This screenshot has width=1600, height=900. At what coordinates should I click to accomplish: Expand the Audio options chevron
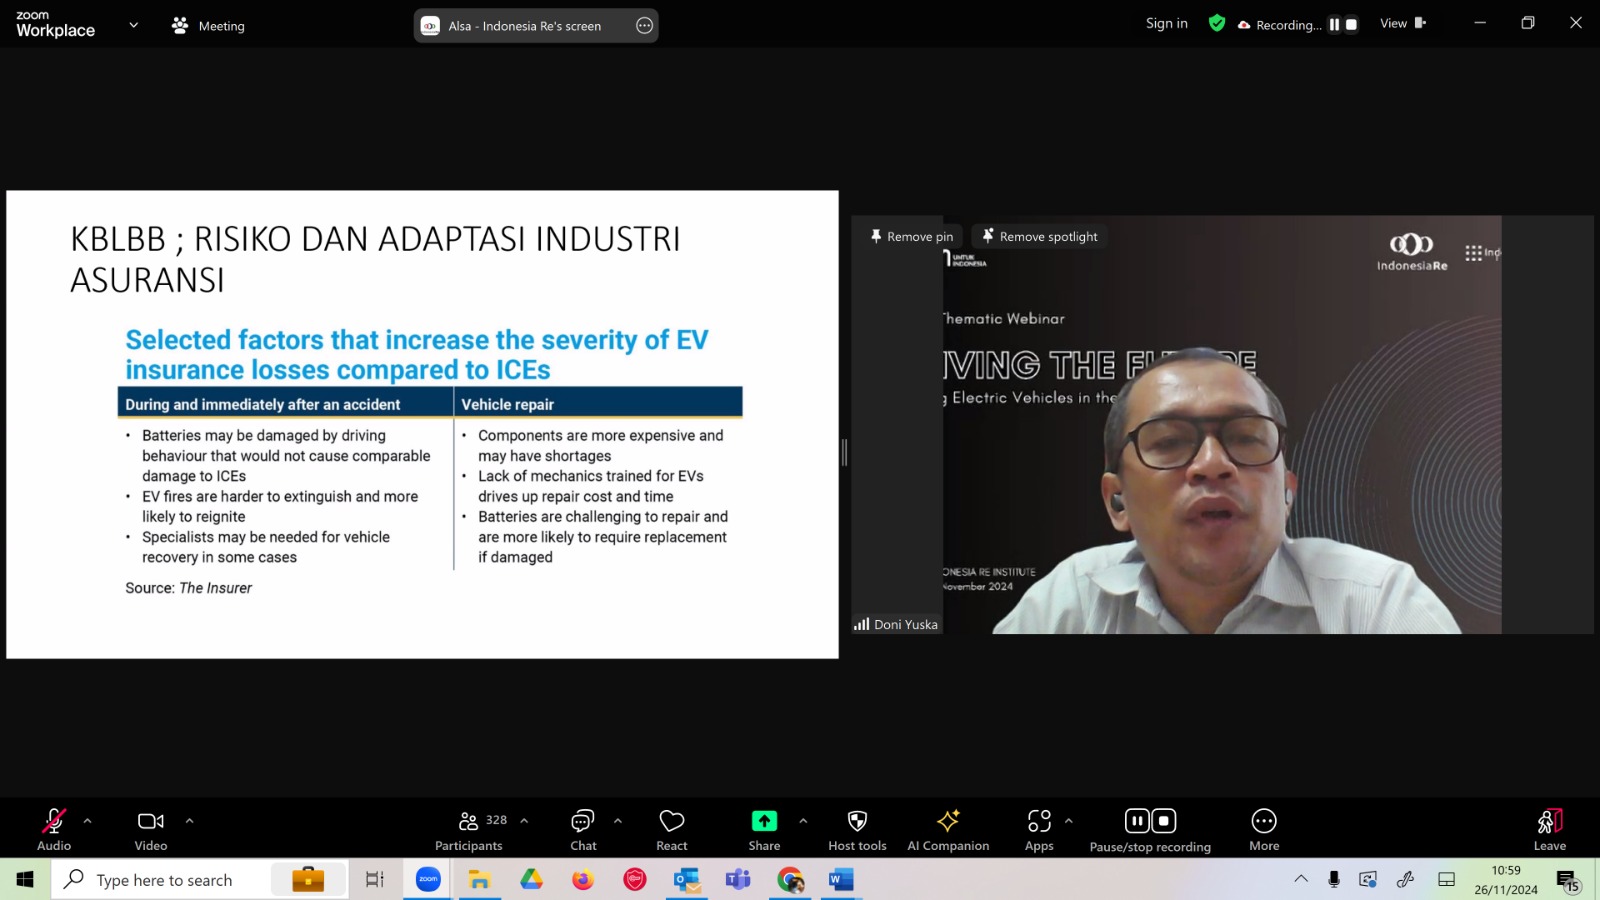pos(88,821)
